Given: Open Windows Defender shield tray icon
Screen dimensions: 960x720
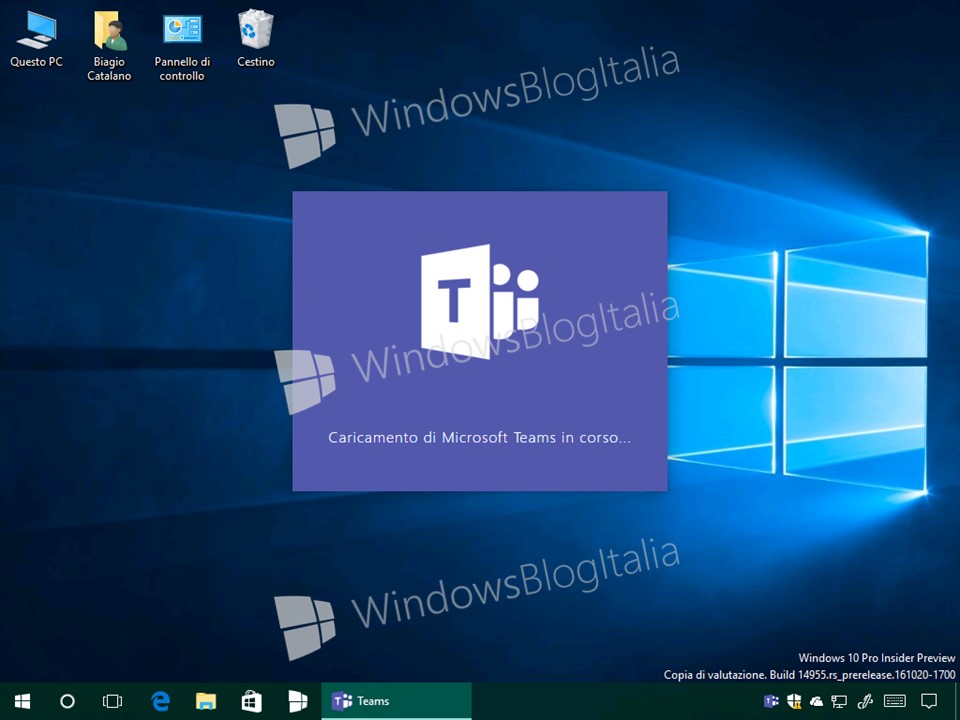Looking at the screenshot, I should (794, 701).
